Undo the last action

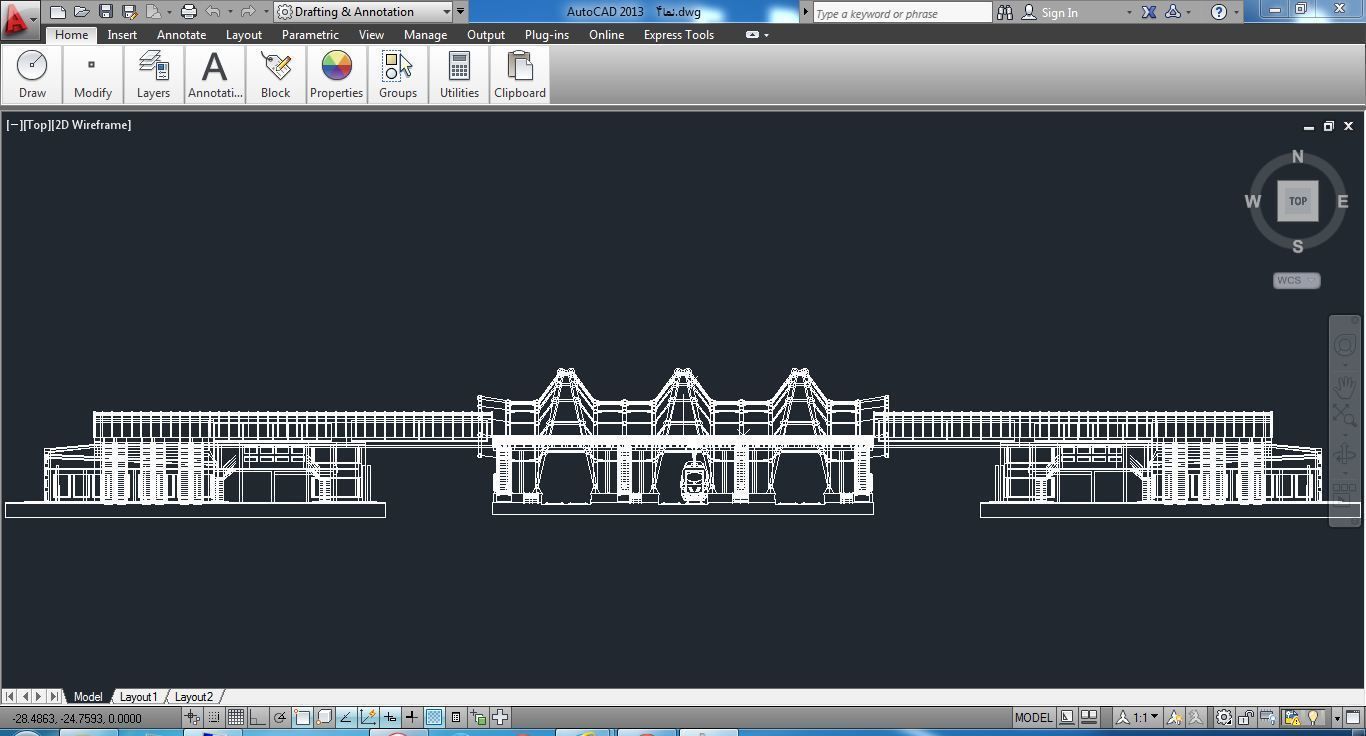[x=213, y=12]
